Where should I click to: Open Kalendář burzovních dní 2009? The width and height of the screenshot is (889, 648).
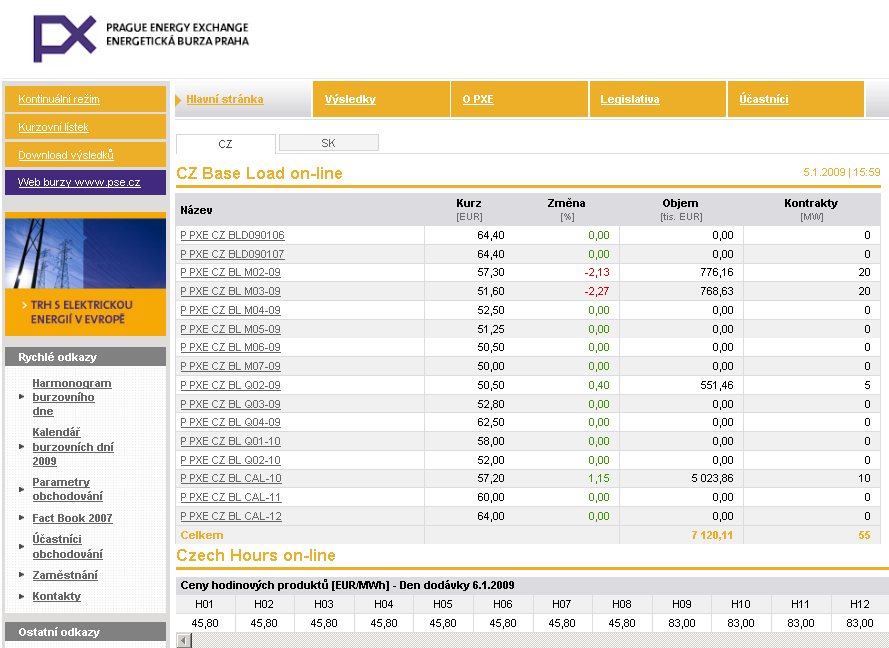[x=73, y=447]
